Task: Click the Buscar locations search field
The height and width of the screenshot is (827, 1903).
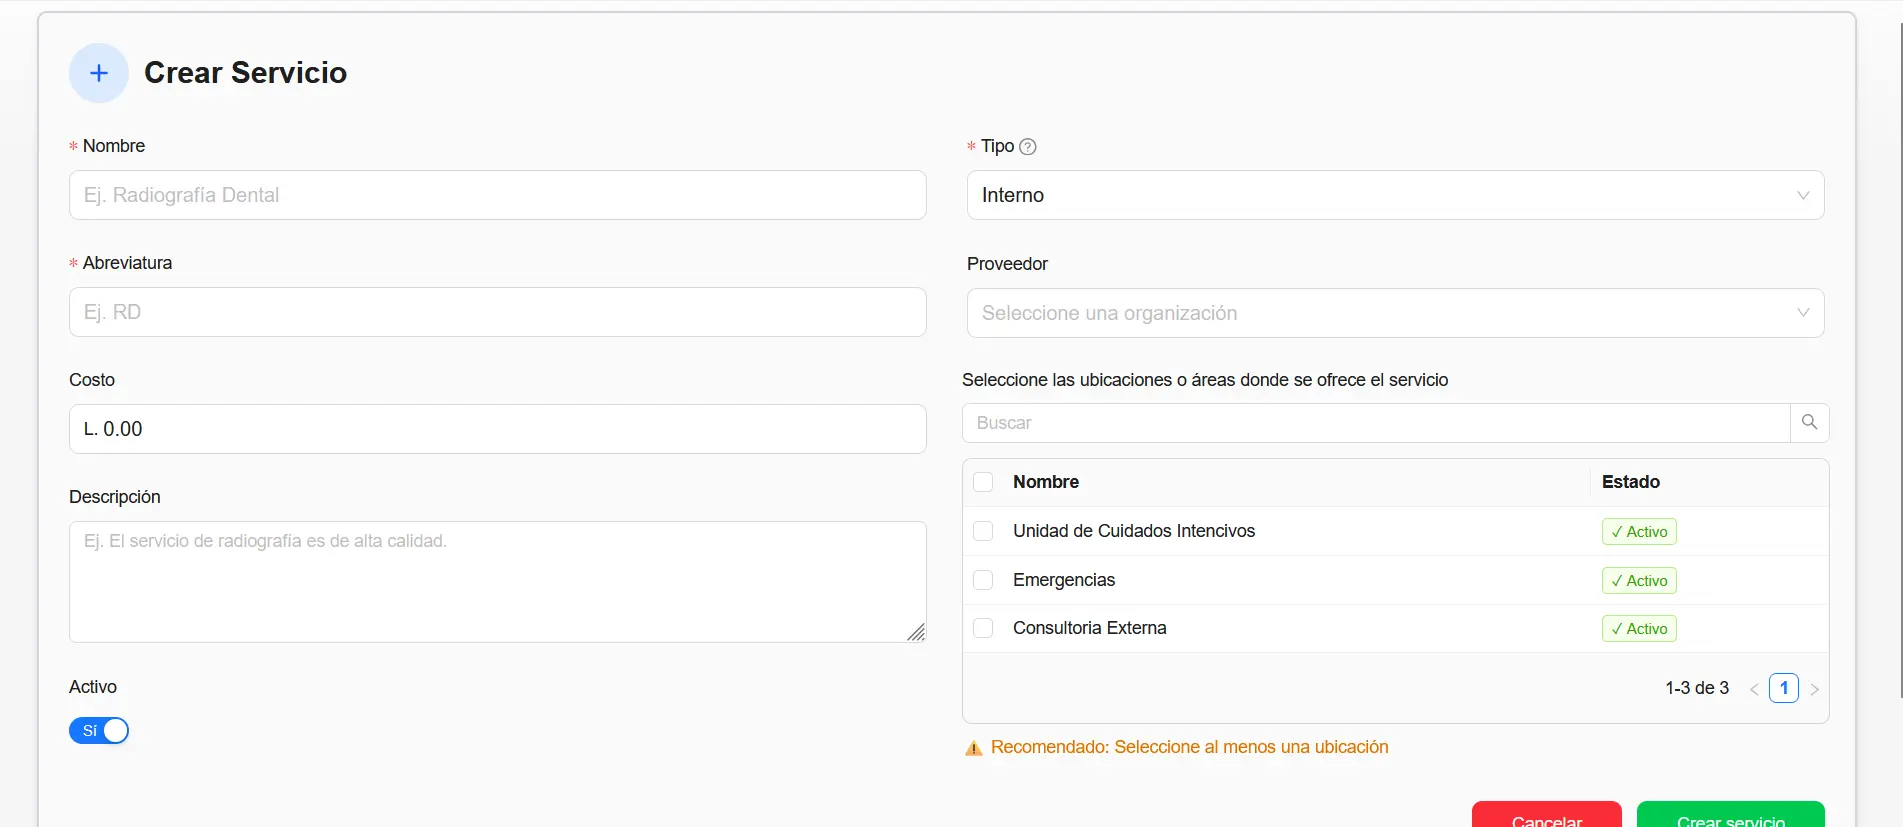Action: point(1376,423)
